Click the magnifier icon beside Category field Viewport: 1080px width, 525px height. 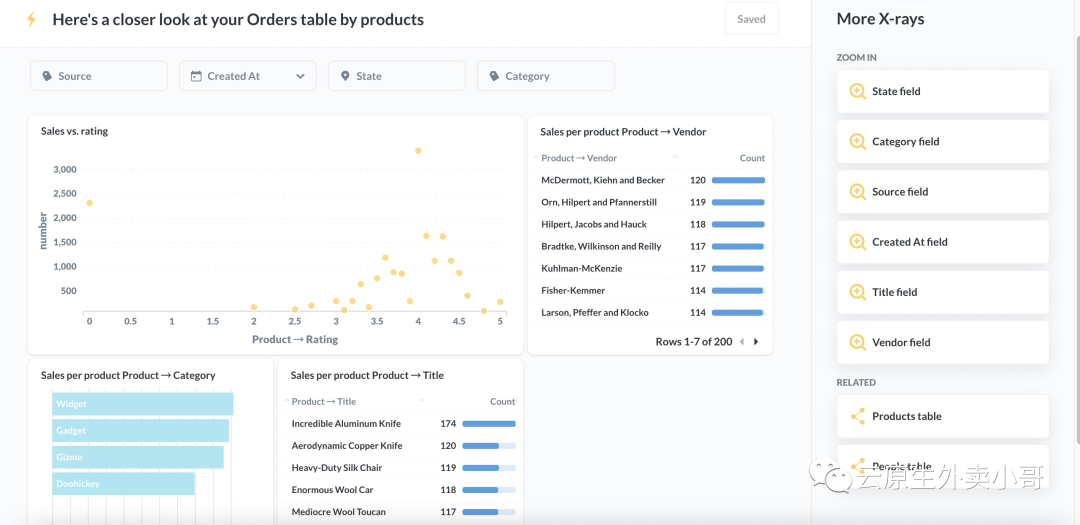coord(857,142)
